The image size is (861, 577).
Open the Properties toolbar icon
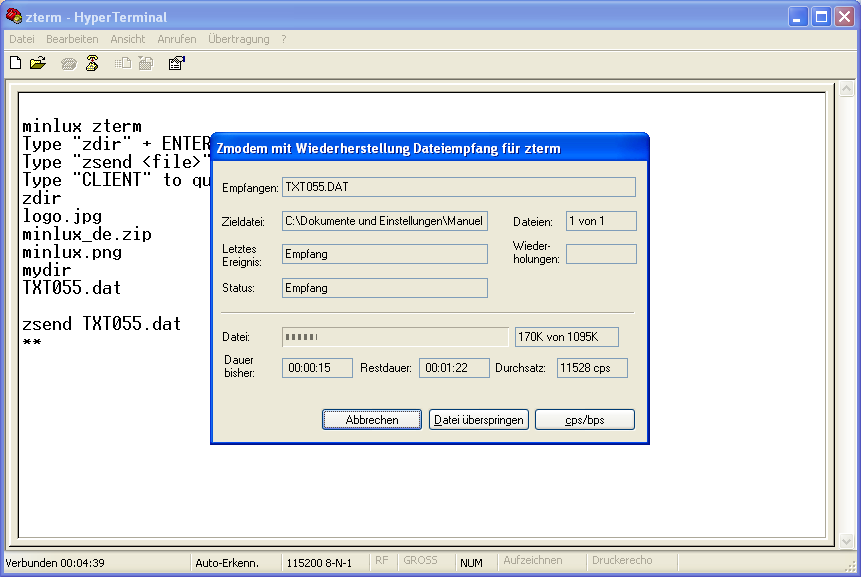point(176,63)
